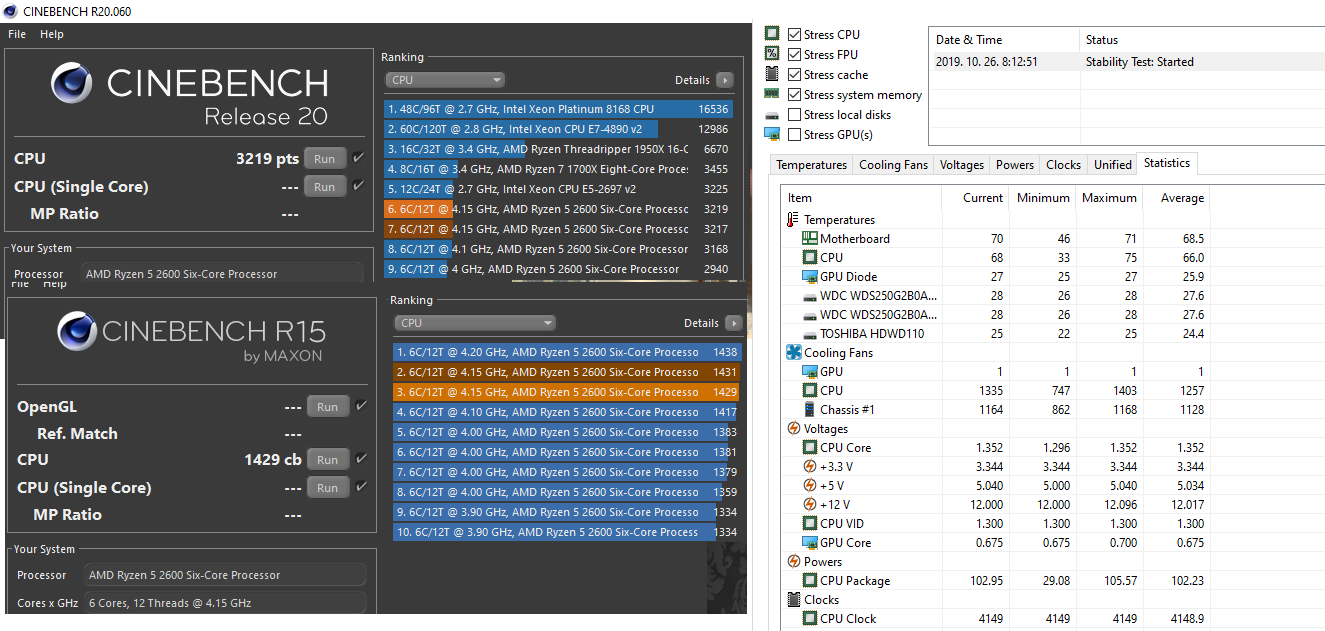
Task: Click the thermometer icon of Temperatures group
Action: point(794,219)
